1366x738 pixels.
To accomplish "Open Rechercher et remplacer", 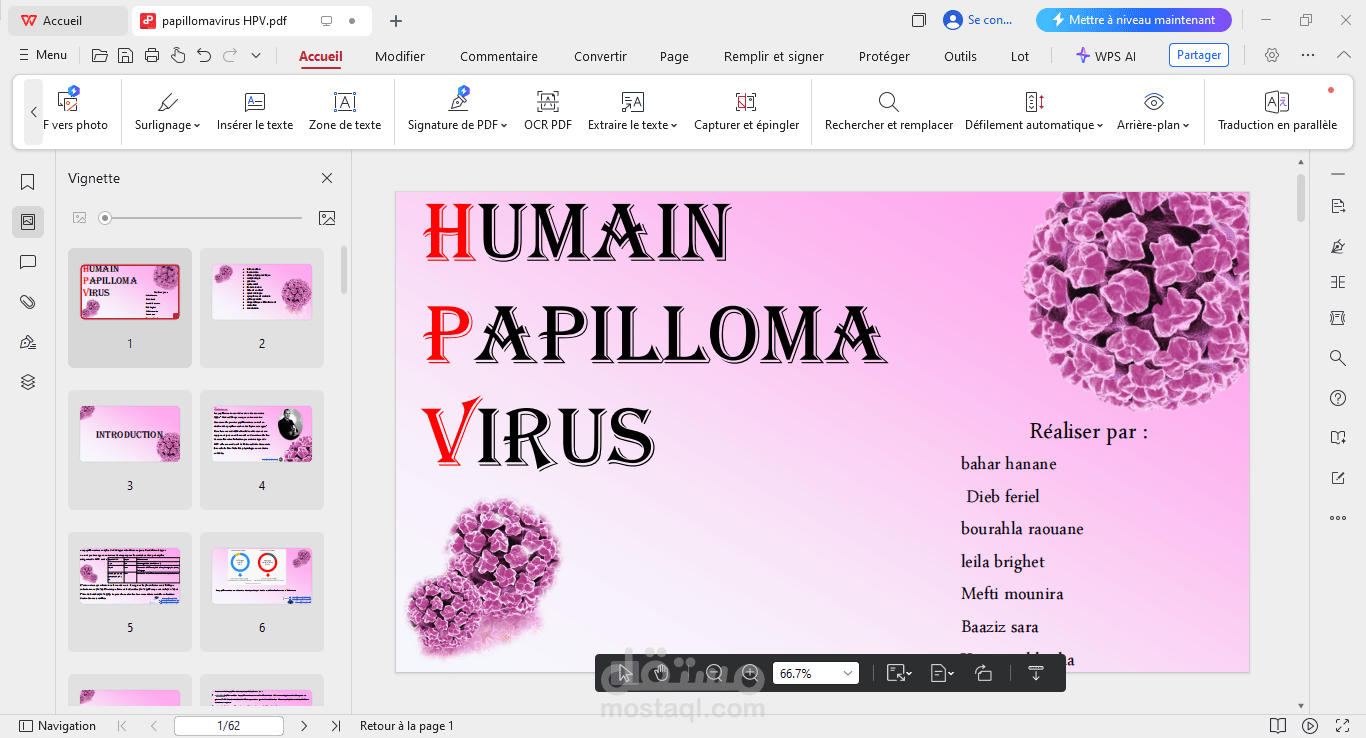I will pyautogui.click(x=888, y=111).
